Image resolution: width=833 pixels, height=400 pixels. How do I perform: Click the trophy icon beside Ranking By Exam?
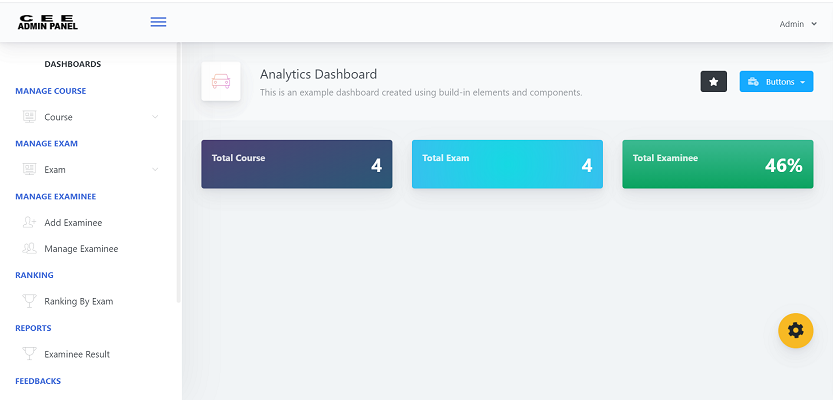[x=30, y=301]
